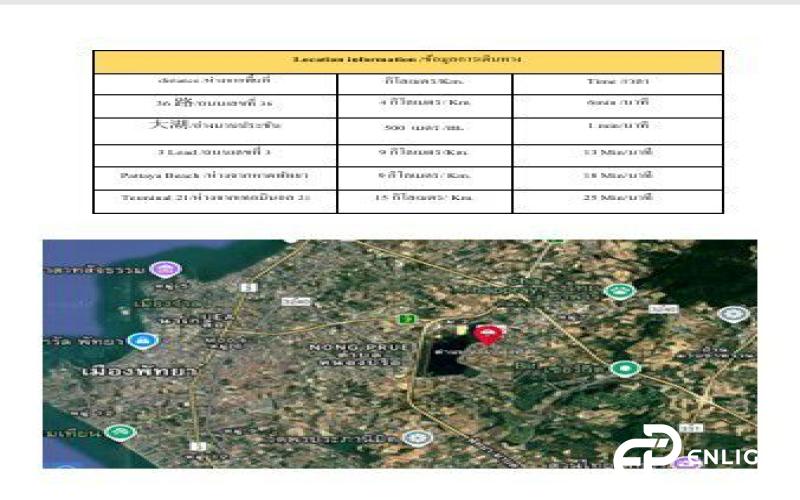Click the gray marker at the map's far right
The height and width of the screenshot is (500, 800).
click(732, 314)
